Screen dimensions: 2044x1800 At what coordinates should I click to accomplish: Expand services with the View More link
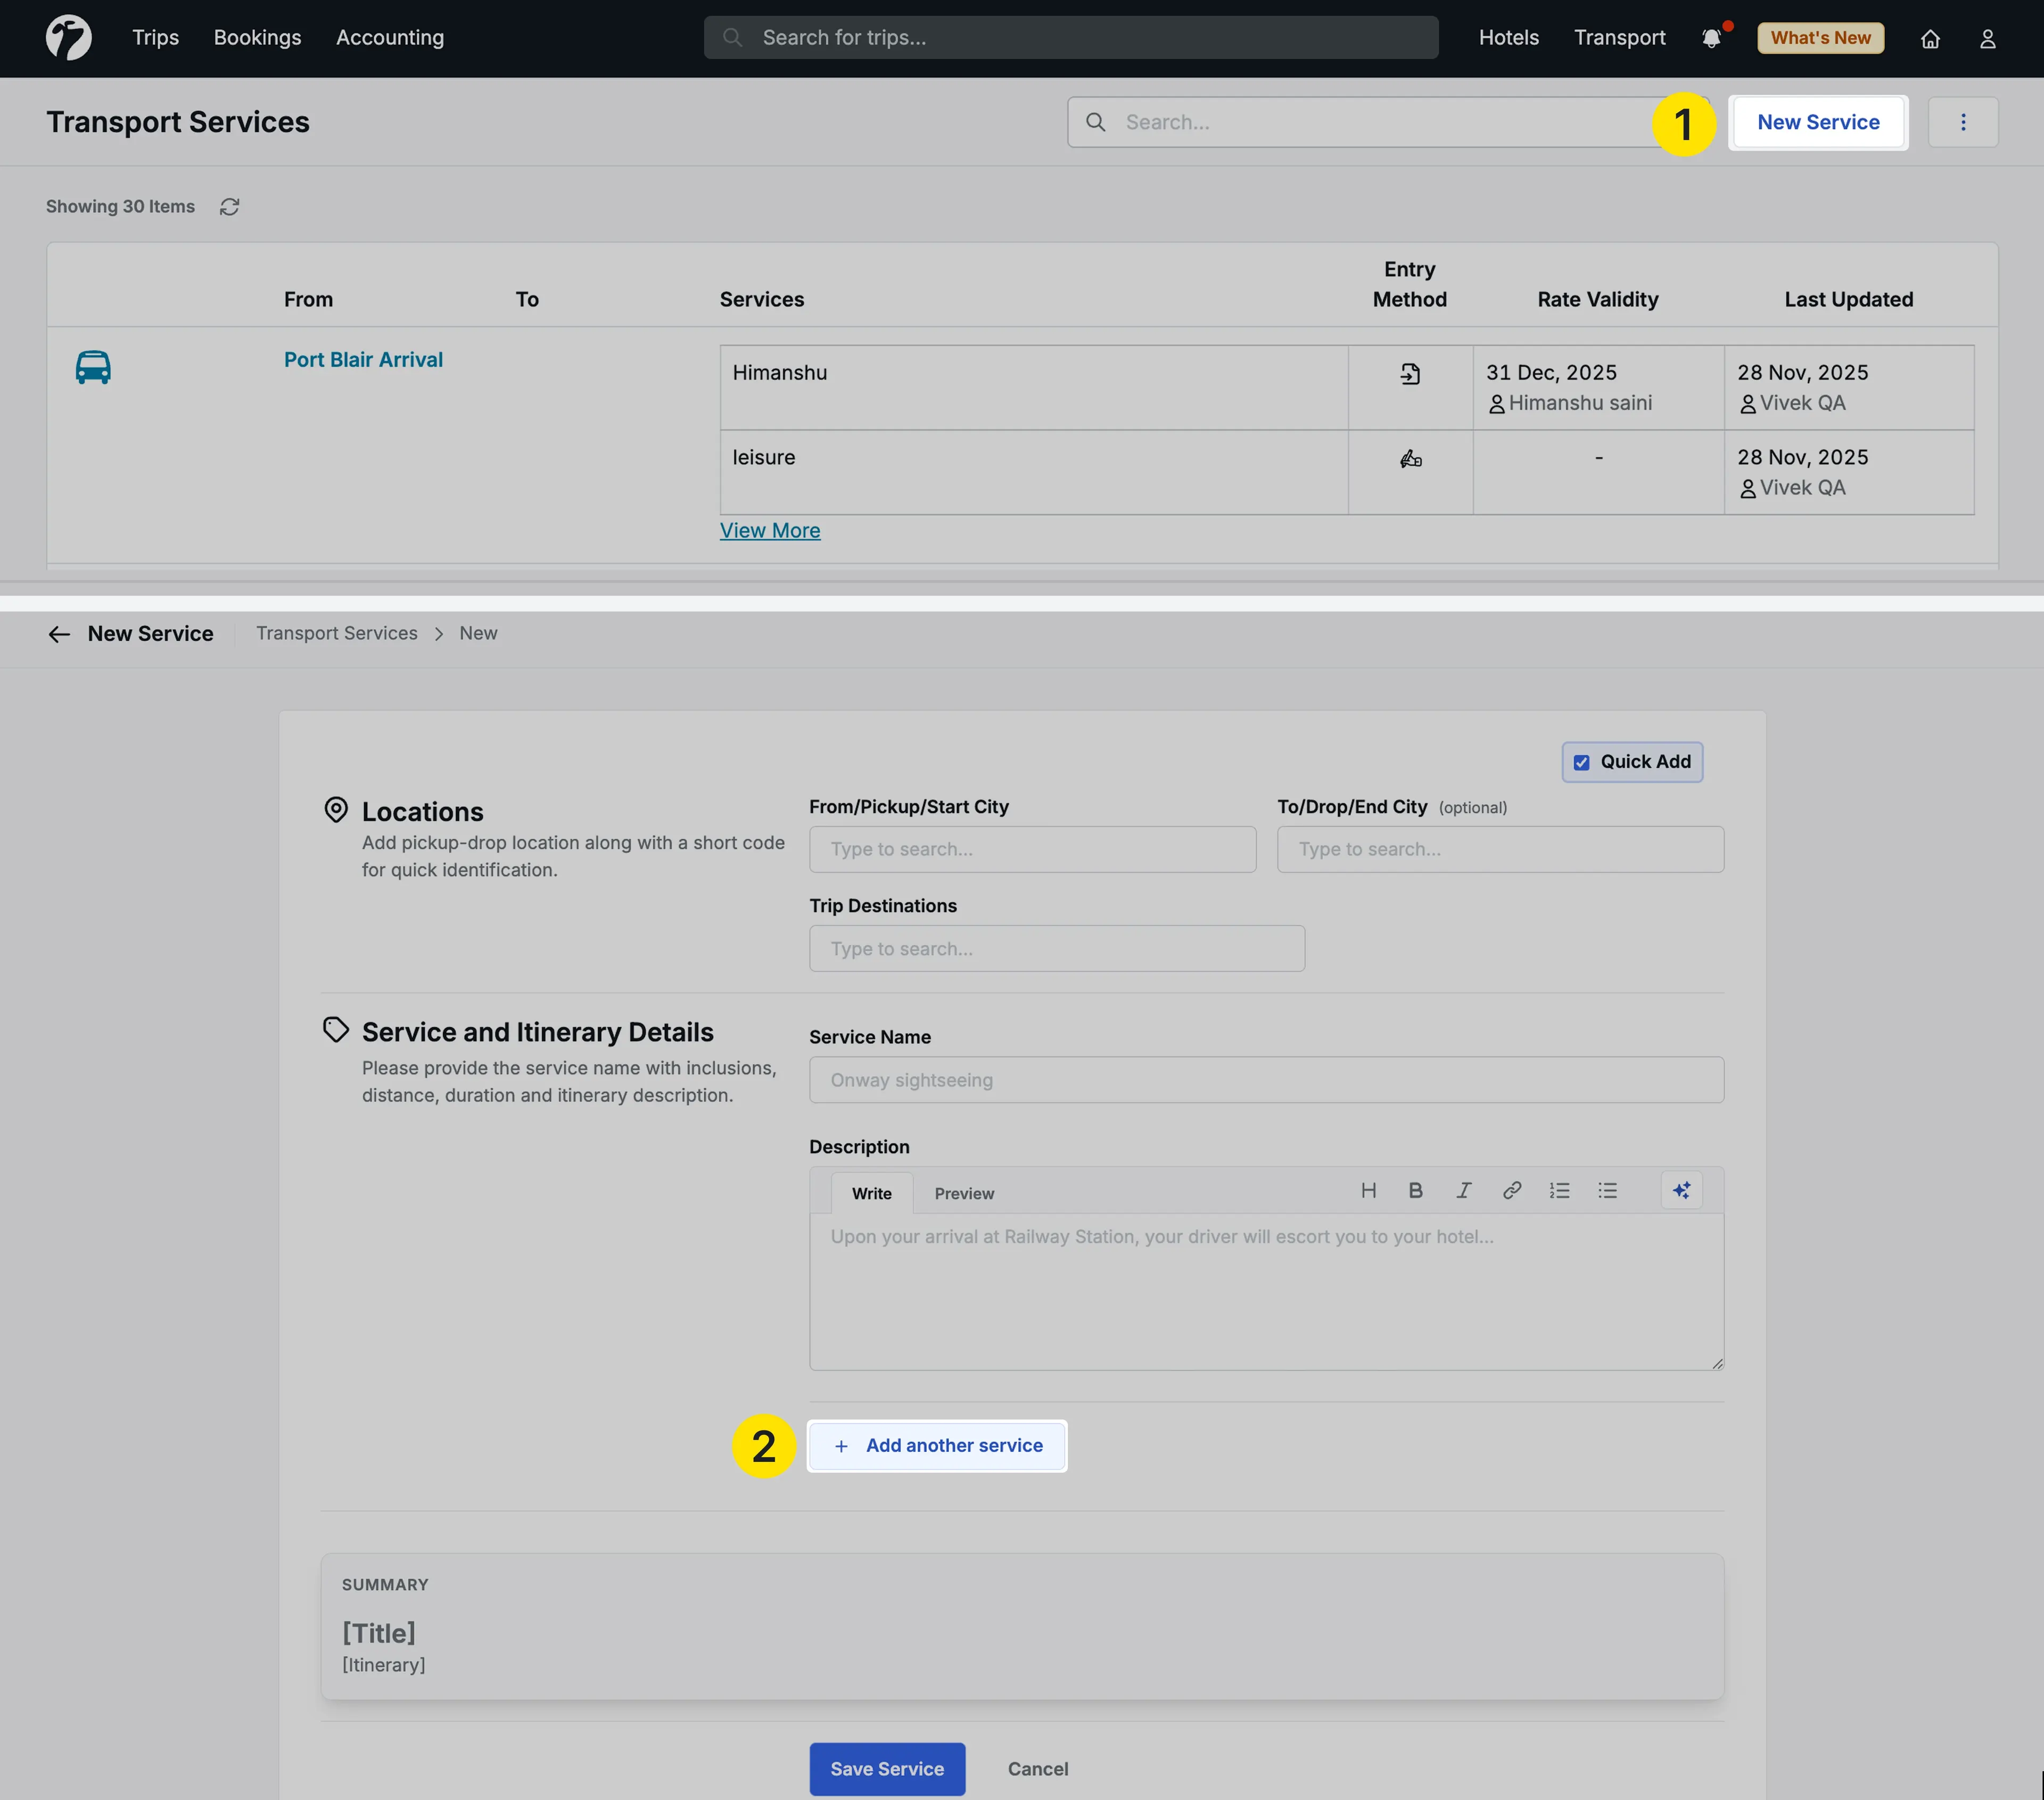point(770,530)
